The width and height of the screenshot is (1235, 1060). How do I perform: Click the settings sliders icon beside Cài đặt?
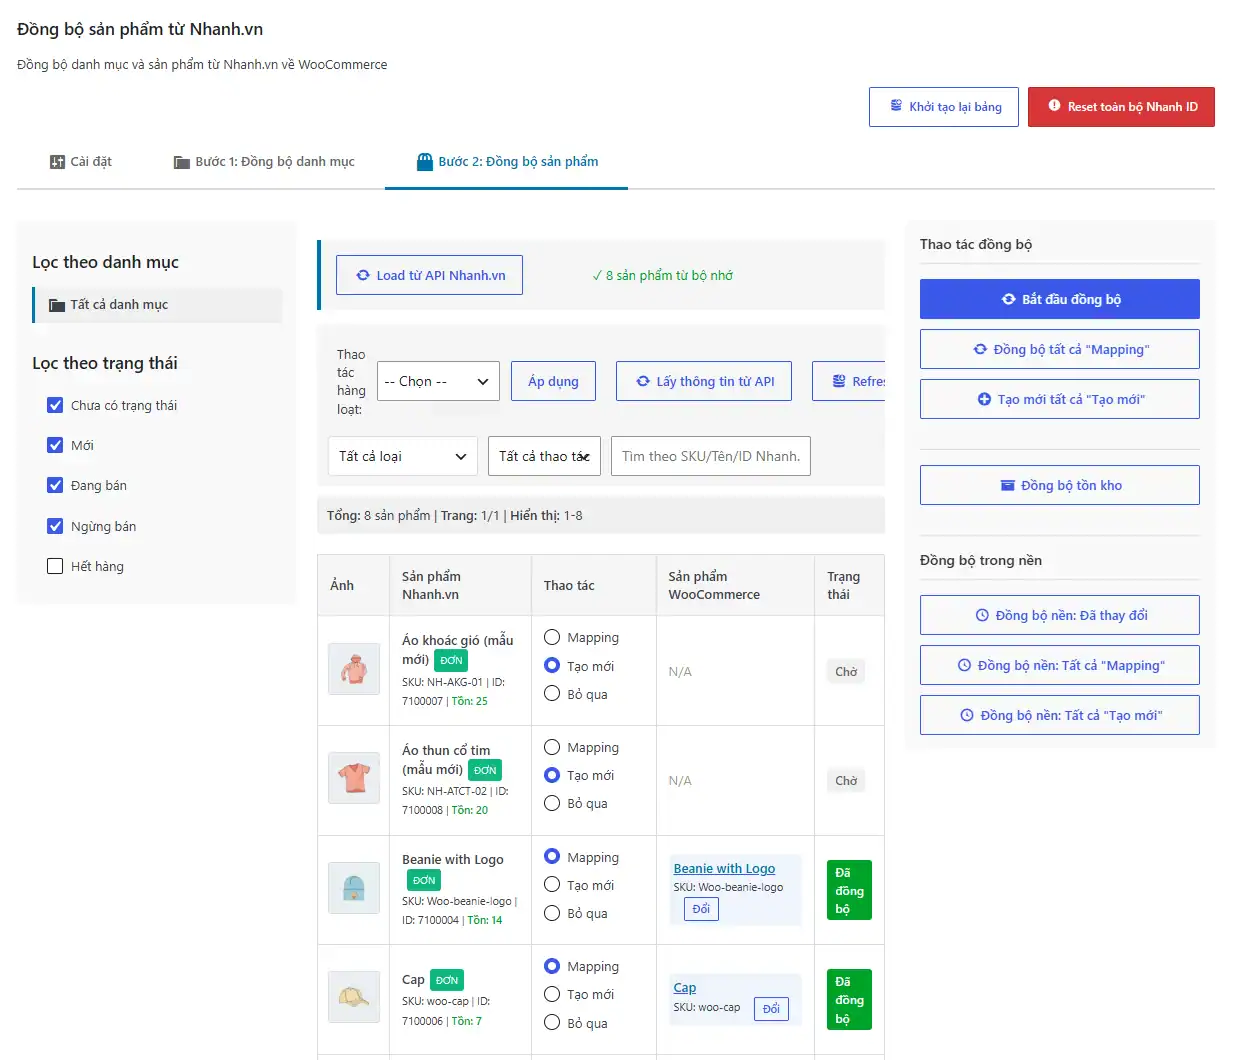[x=57, y=162]
